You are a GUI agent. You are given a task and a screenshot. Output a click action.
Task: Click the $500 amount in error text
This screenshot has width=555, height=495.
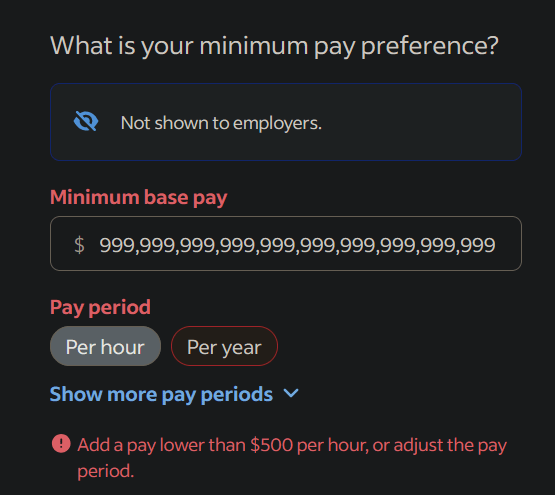271,445
